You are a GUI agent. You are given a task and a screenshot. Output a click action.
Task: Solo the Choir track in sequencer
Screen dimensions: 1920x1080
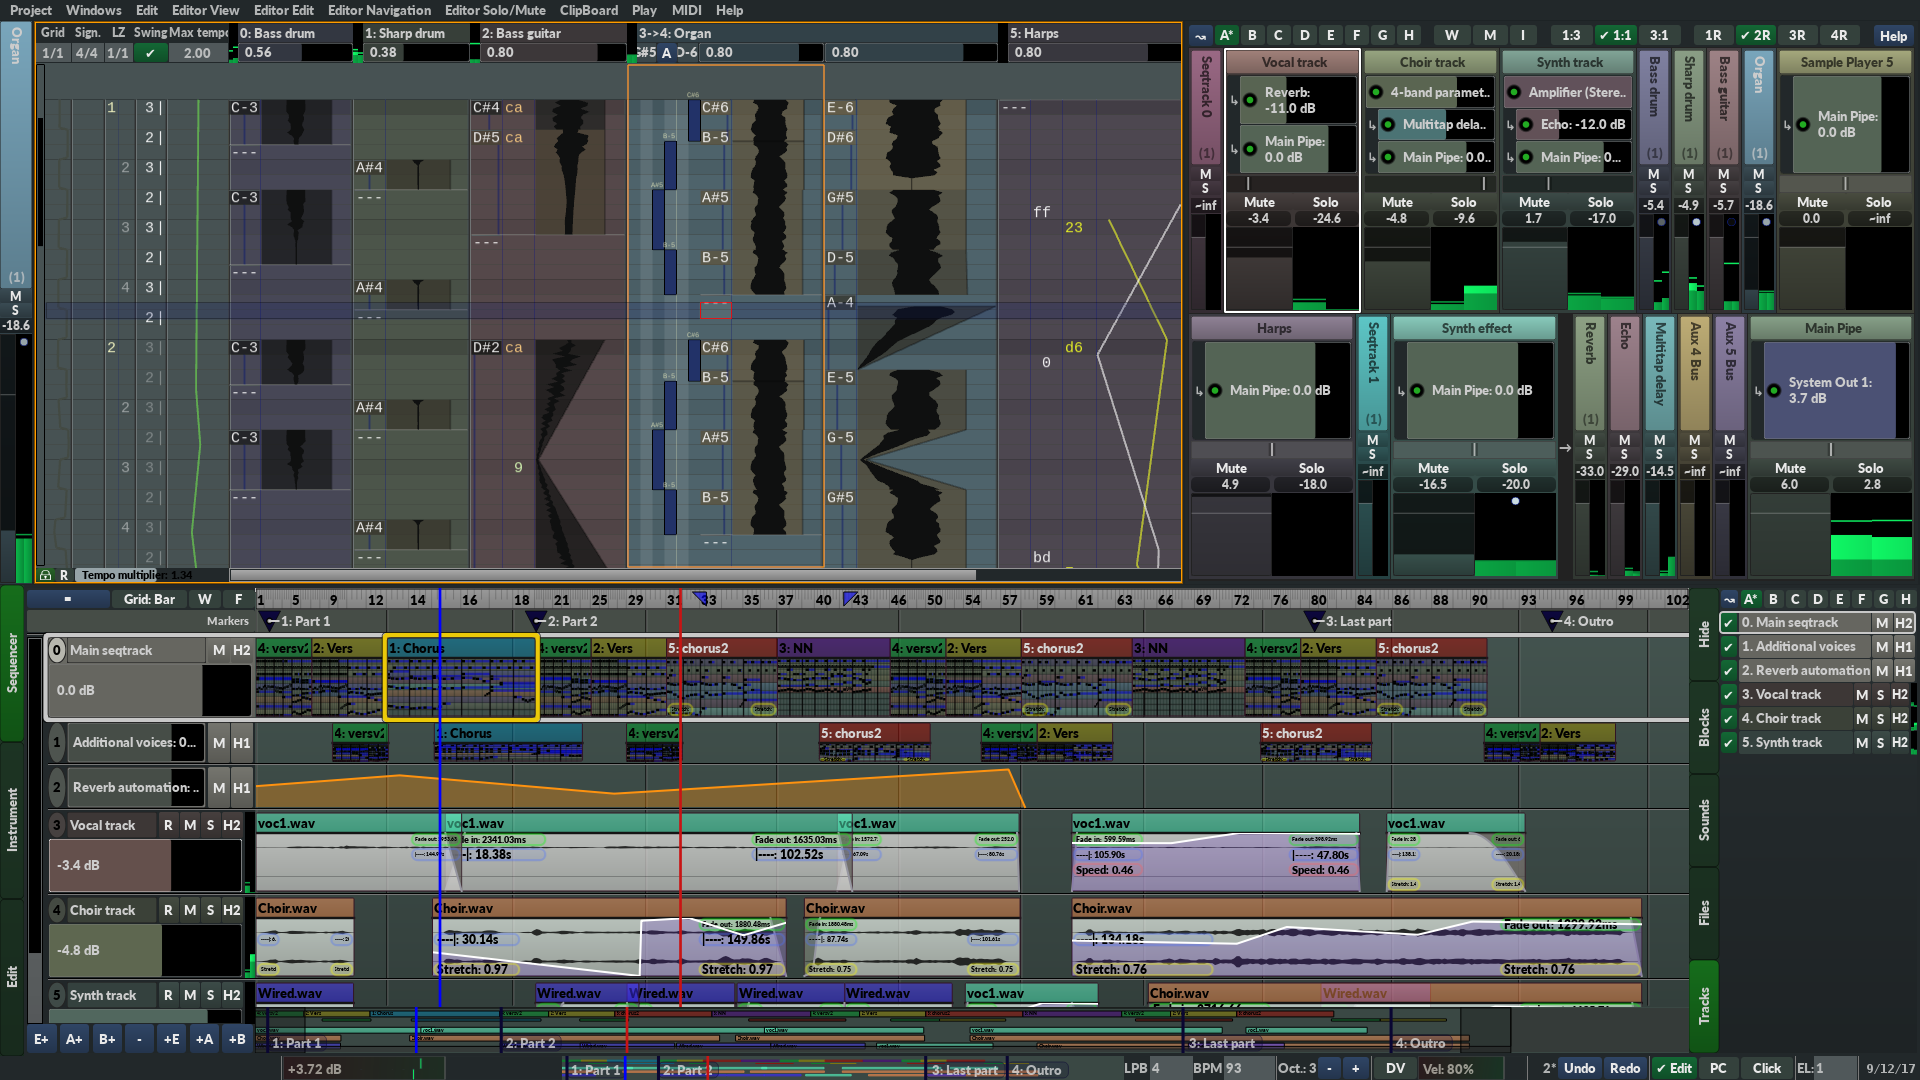coord(210,910)
